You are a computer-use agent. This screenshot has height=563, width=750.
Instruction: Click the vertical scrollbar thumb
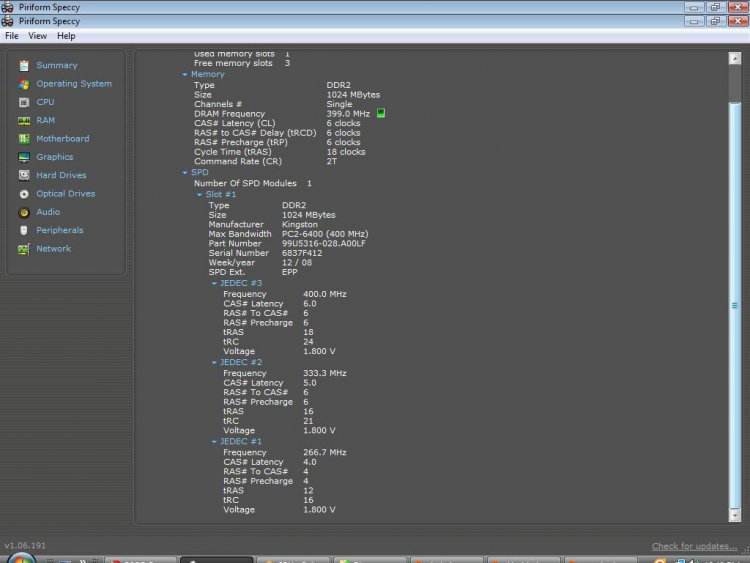click(735, 305)
